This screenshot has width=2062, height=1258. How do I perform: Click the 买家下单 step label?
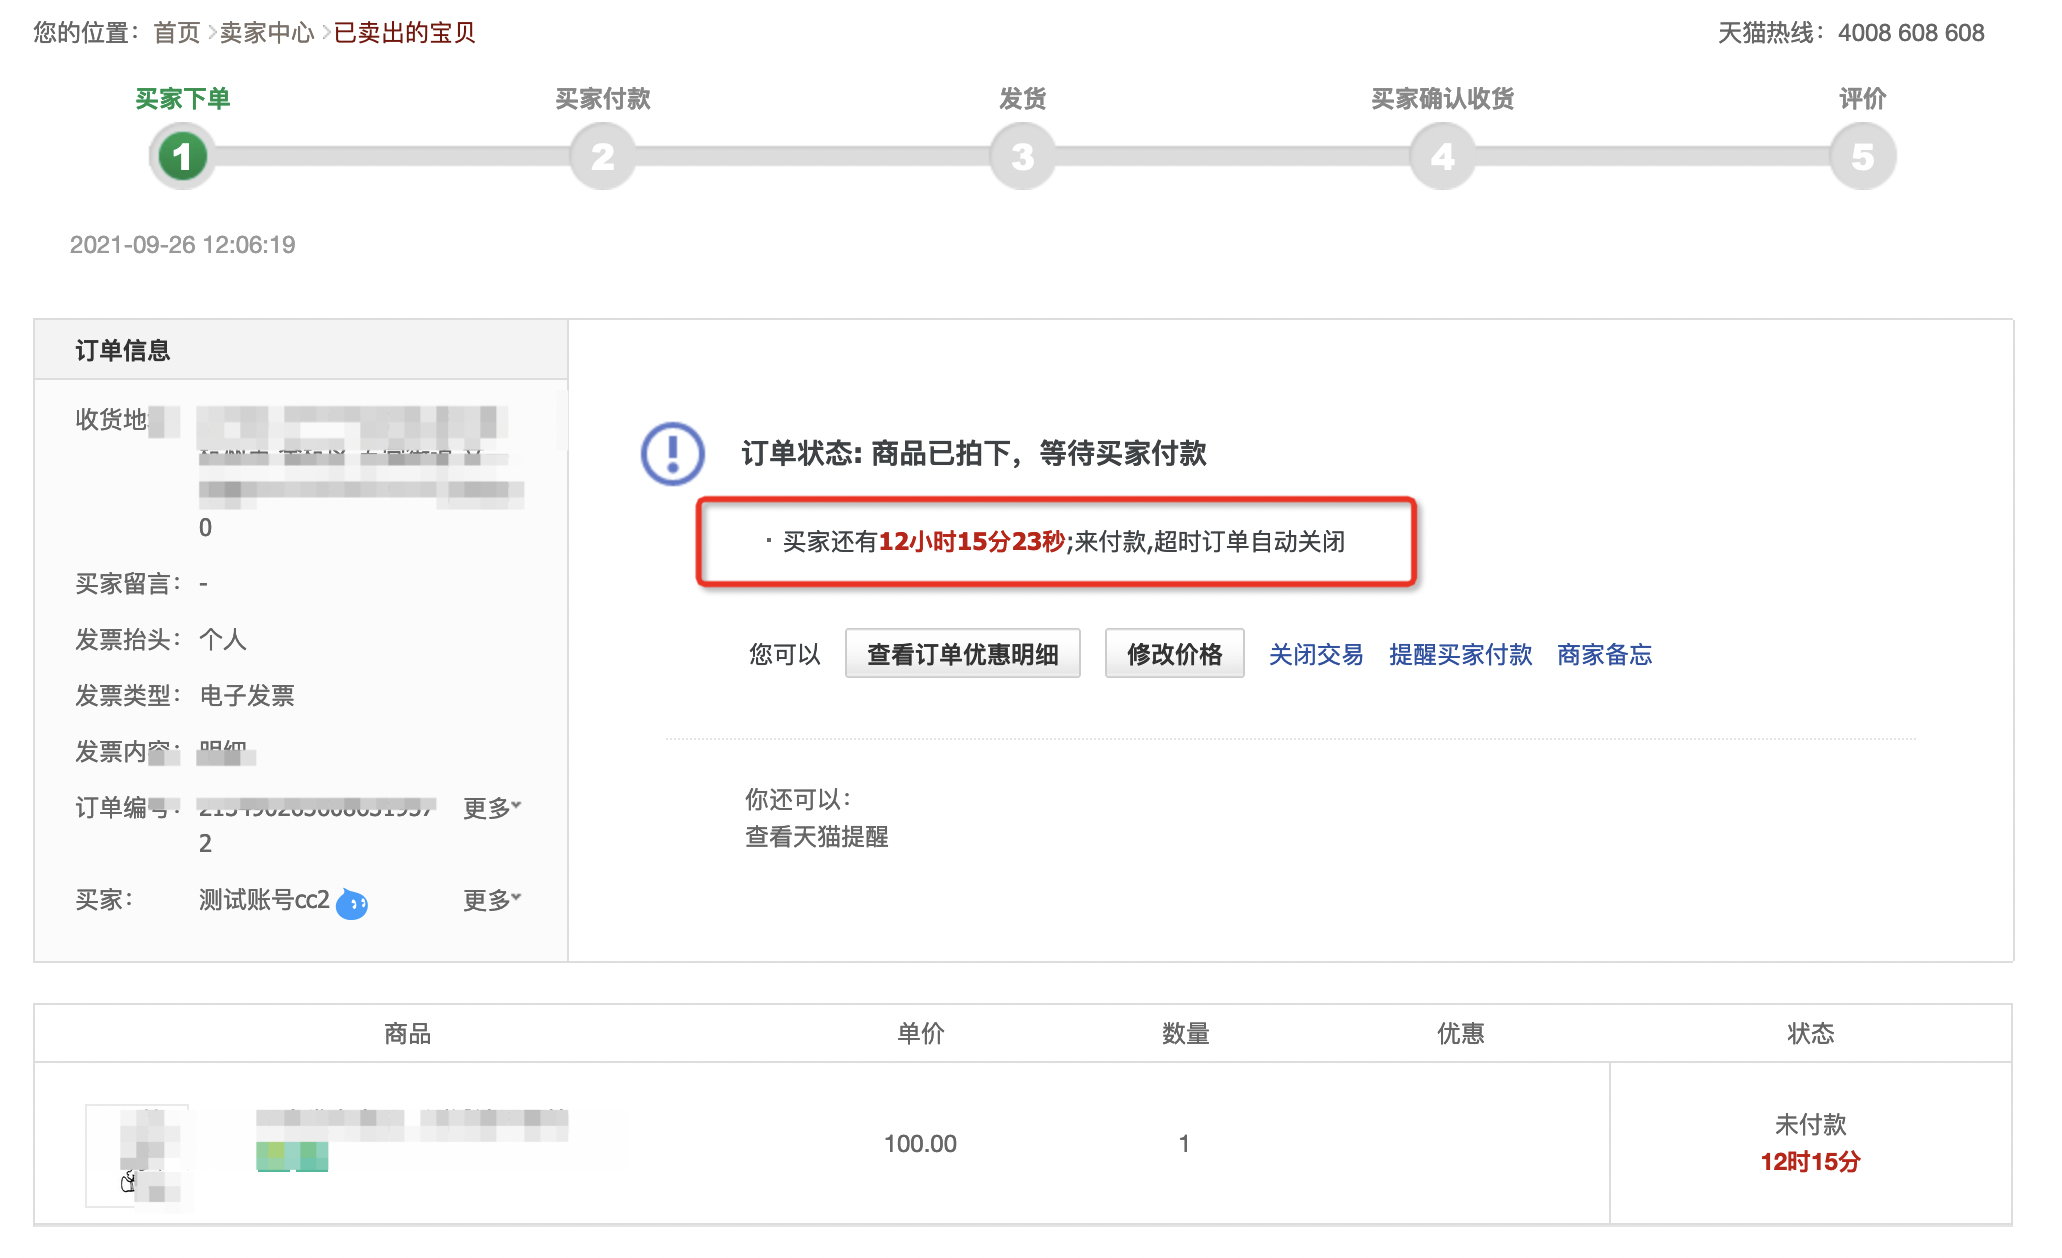pos(183,99)
